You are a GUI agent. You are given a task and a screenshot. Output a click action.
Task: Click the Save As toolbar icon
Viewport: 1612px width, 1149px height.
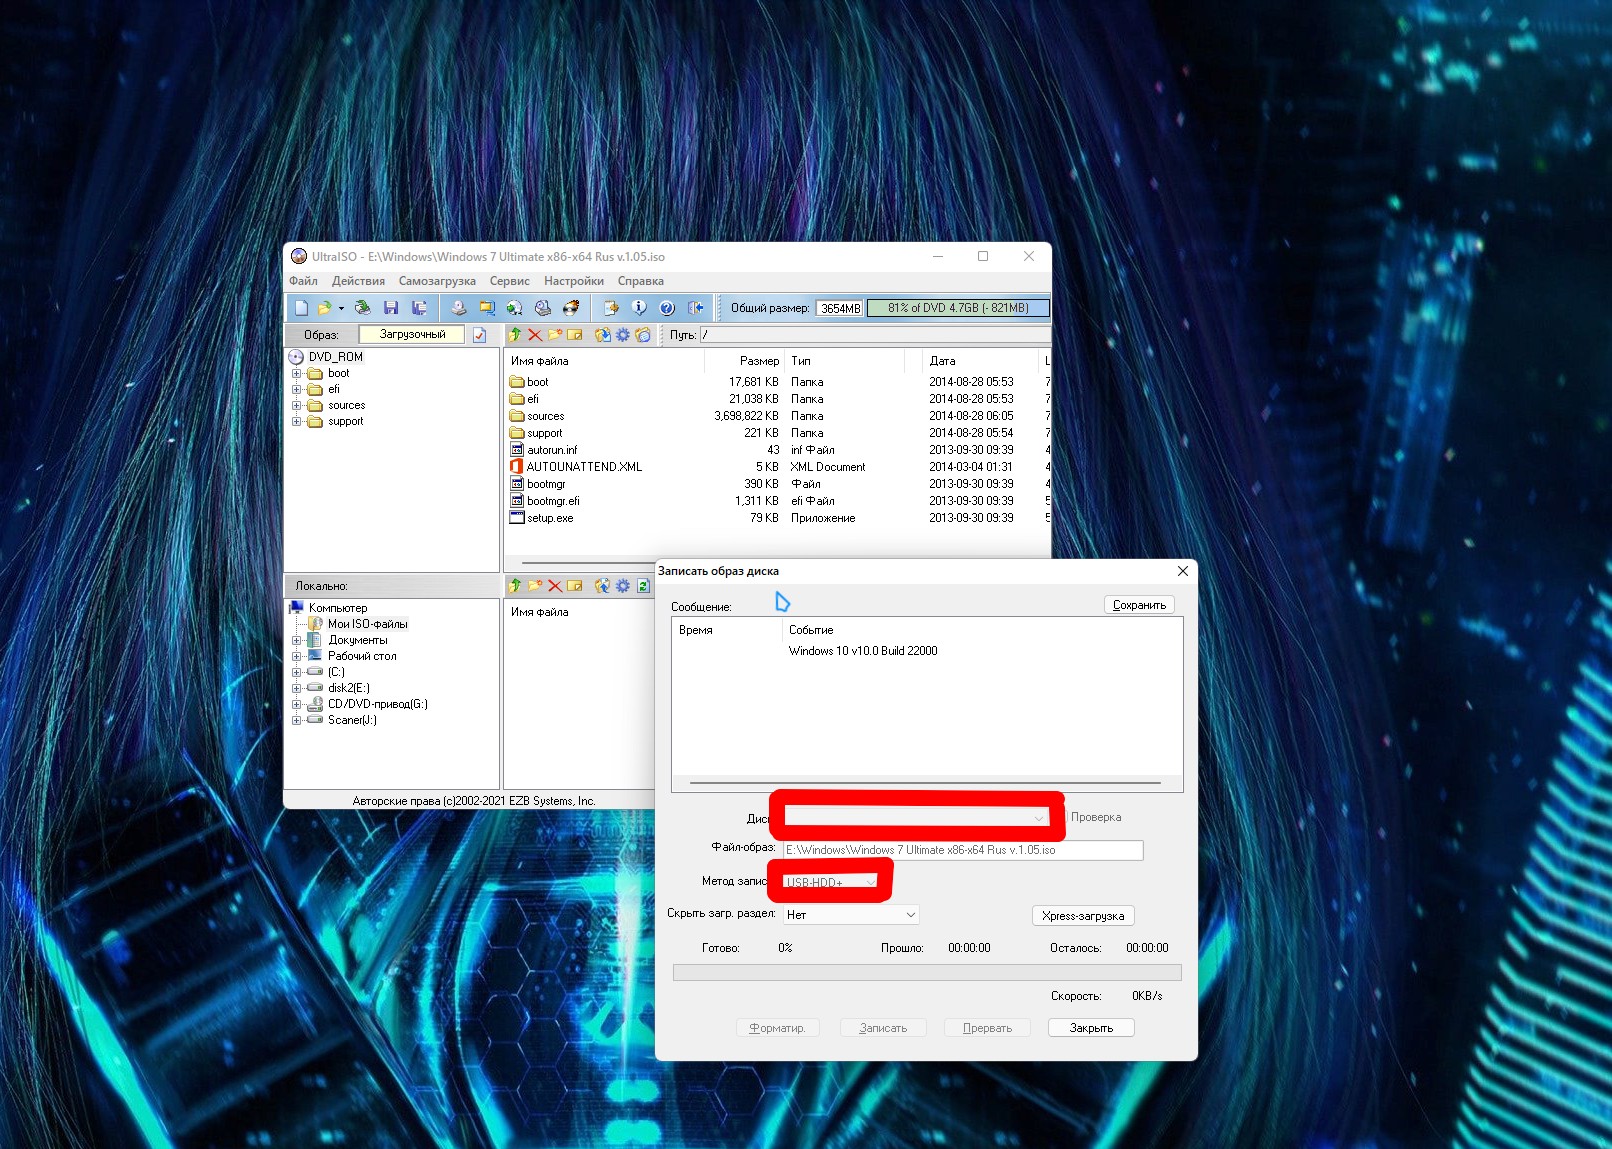click(419, 308)
